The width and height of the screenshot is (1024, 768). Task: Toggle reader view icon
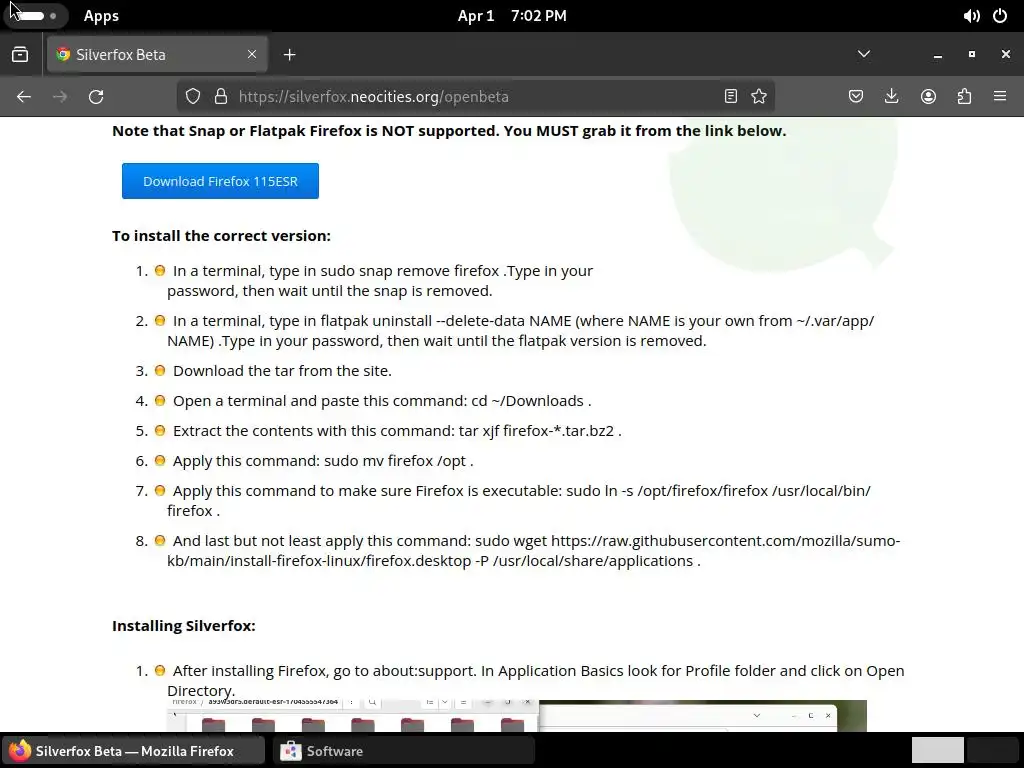[x=731, y=97]
